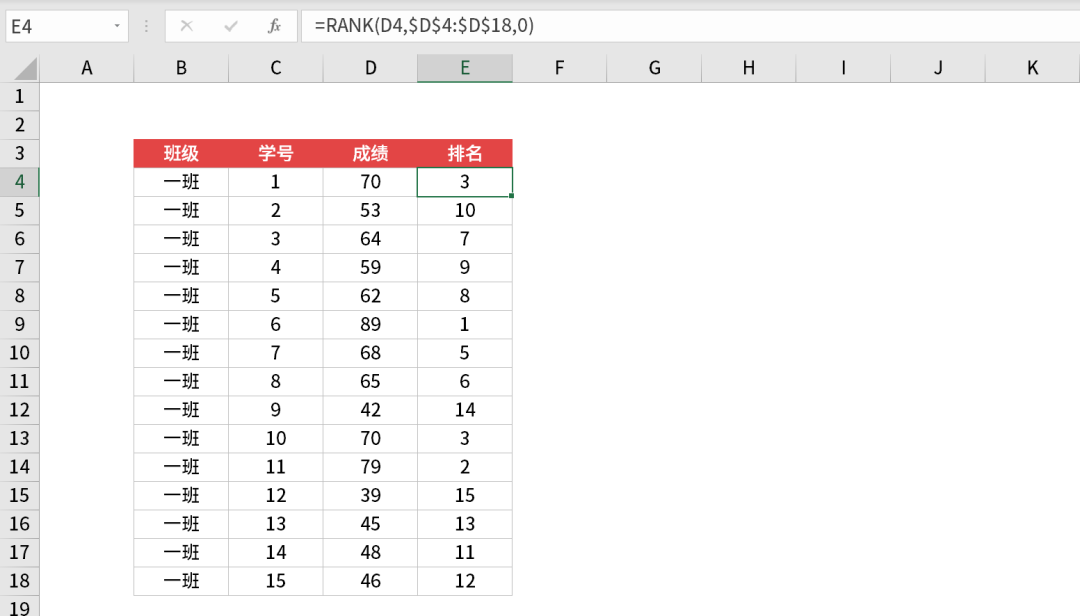Select column C header
Viewport: 1080px width, 616px height.
click(x=276, y=68)
